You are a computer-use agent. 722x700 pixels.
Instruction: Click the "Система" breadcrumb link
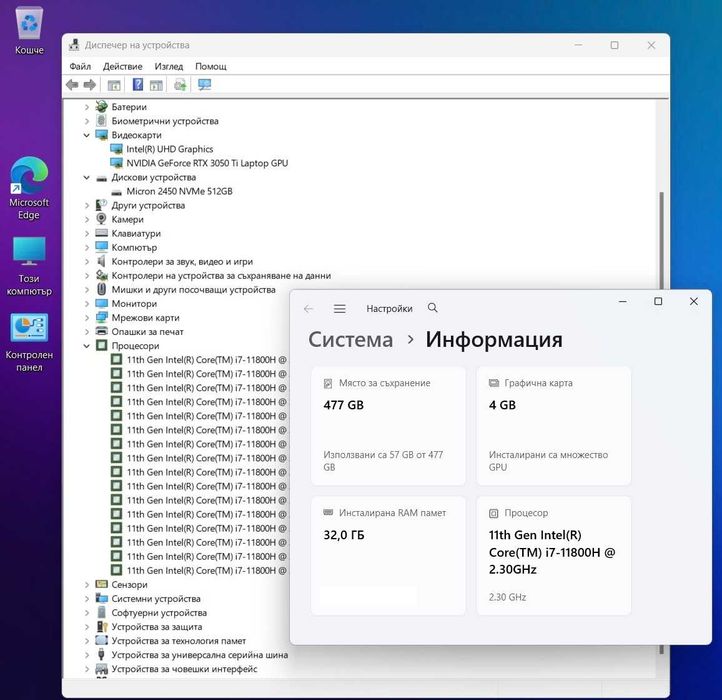click(x=350, y=340)
